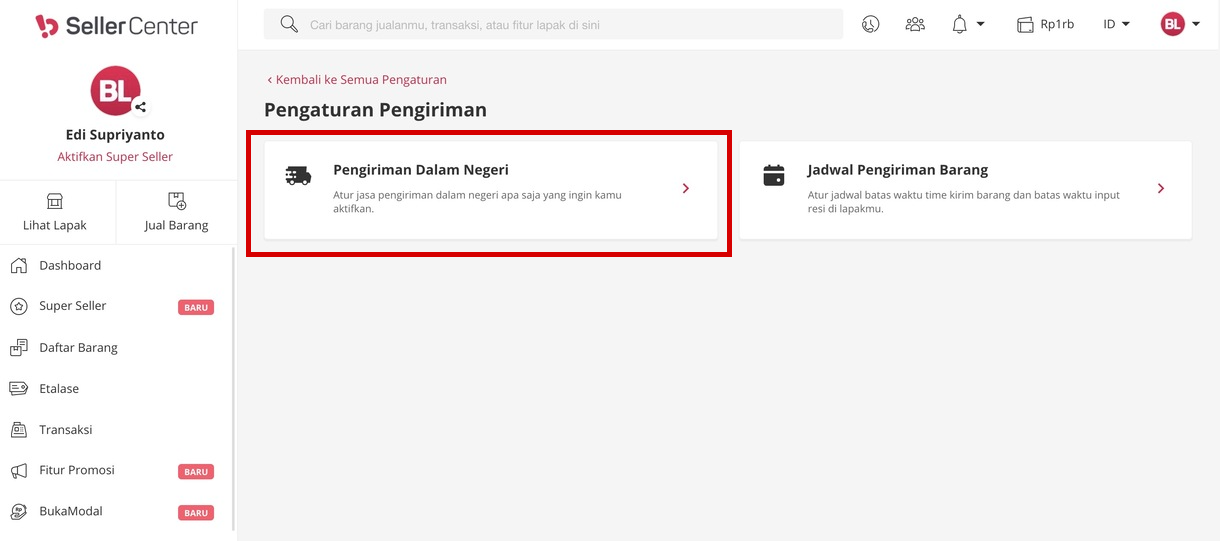Click Kembali ke Semua Pengaturan link
The height and width of the screenshot is (541, 1220).
(x=357, y=79)
